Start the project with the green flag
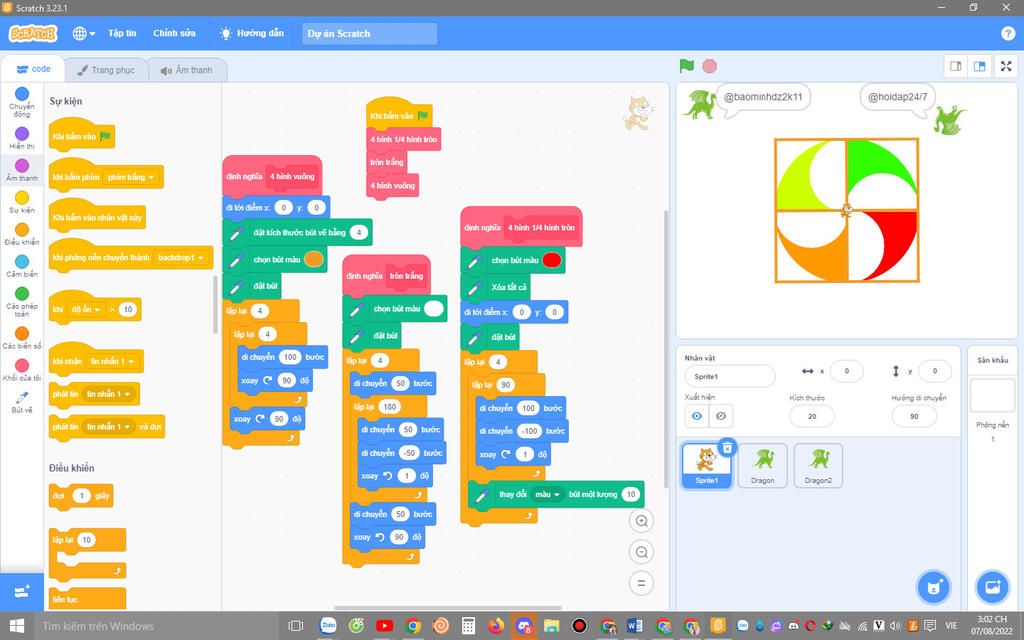The height and width of the screenshot is (640, 1024). [x=686, y=65]
